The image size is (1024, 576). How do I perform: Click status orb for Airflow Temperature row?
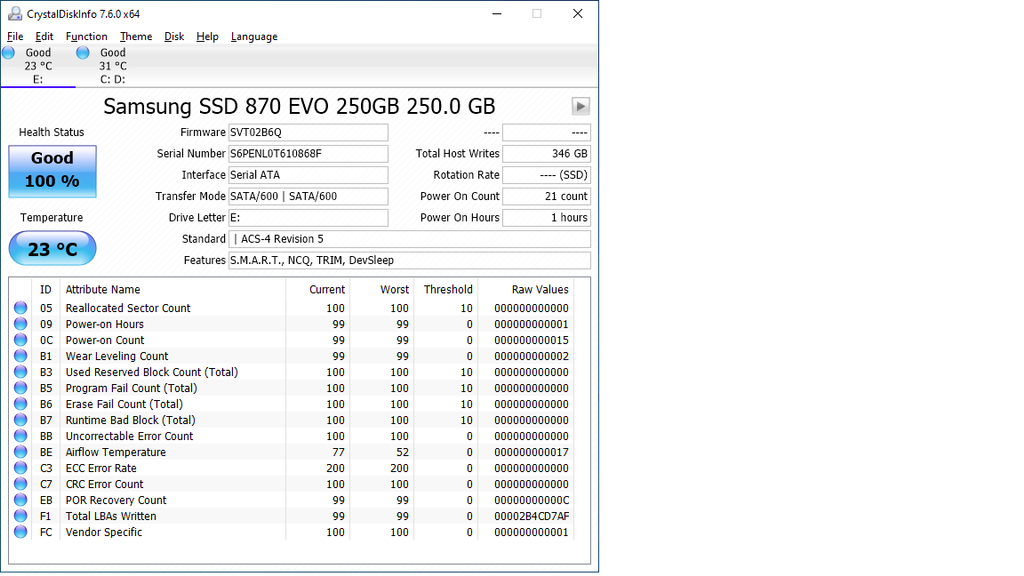click(x=20, y=452)
